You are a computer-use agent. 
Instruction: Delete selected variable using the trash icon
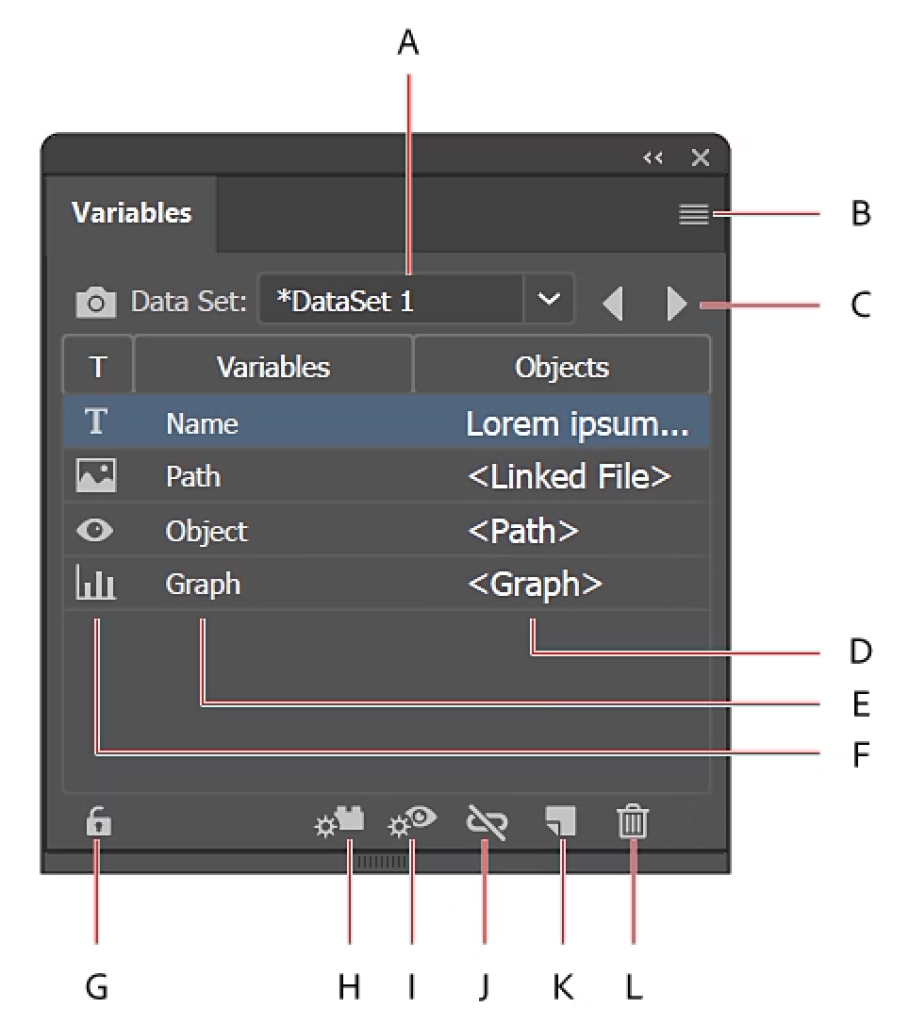pyautogui.click(x=633, y=822)
